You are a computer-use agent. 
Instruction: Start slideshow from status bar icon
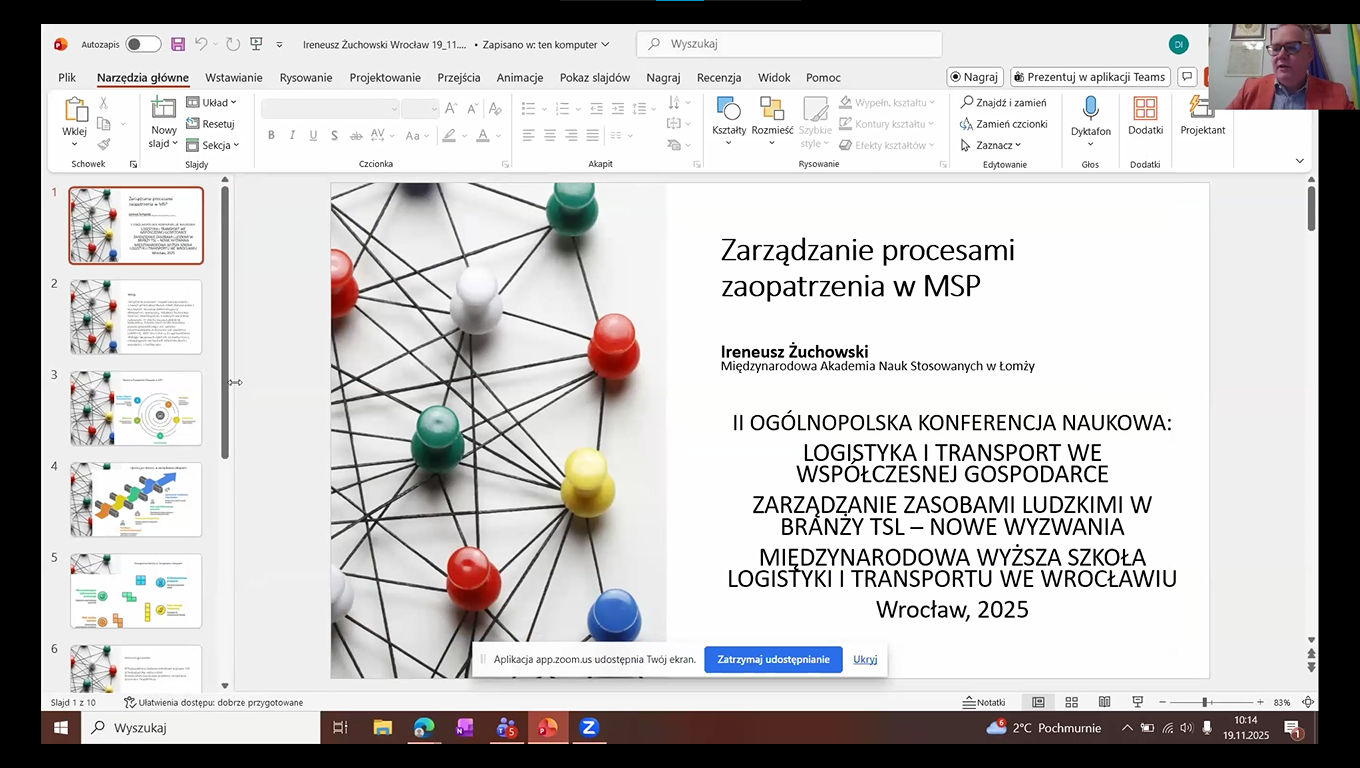(x=1137, y=702)
